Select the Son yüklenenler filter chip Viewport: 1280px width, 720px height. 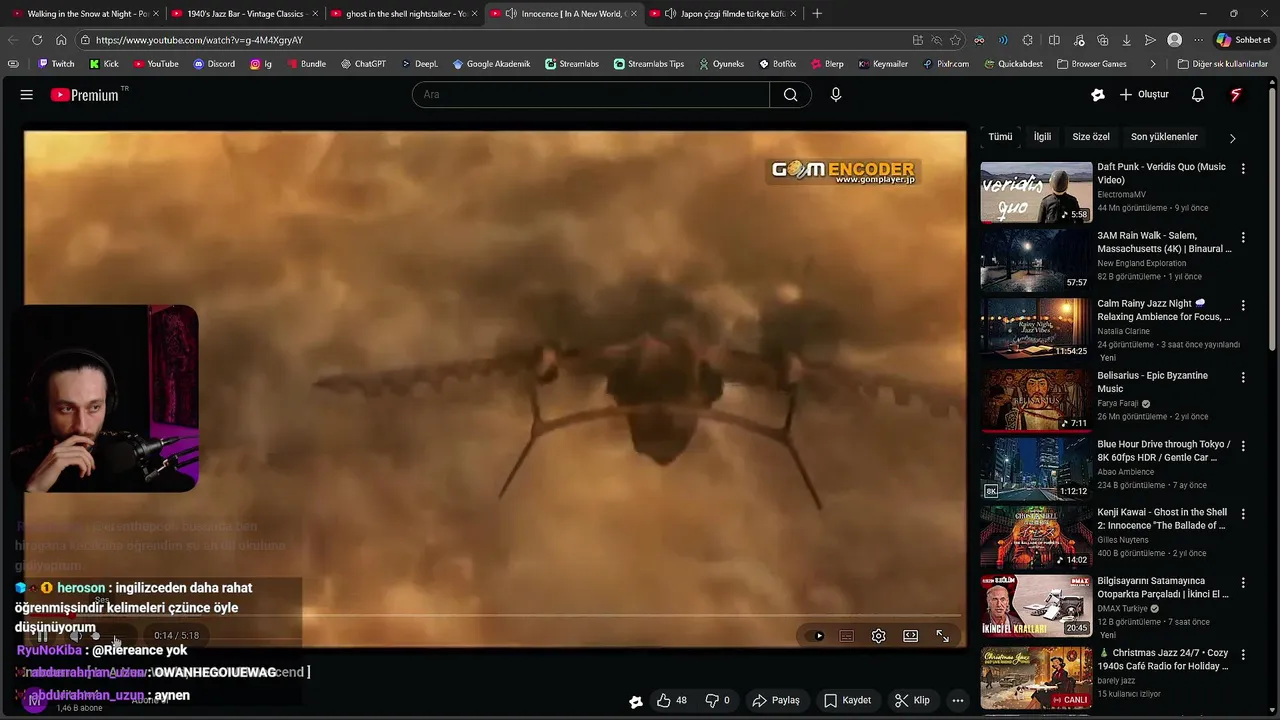pos(1164,137)
